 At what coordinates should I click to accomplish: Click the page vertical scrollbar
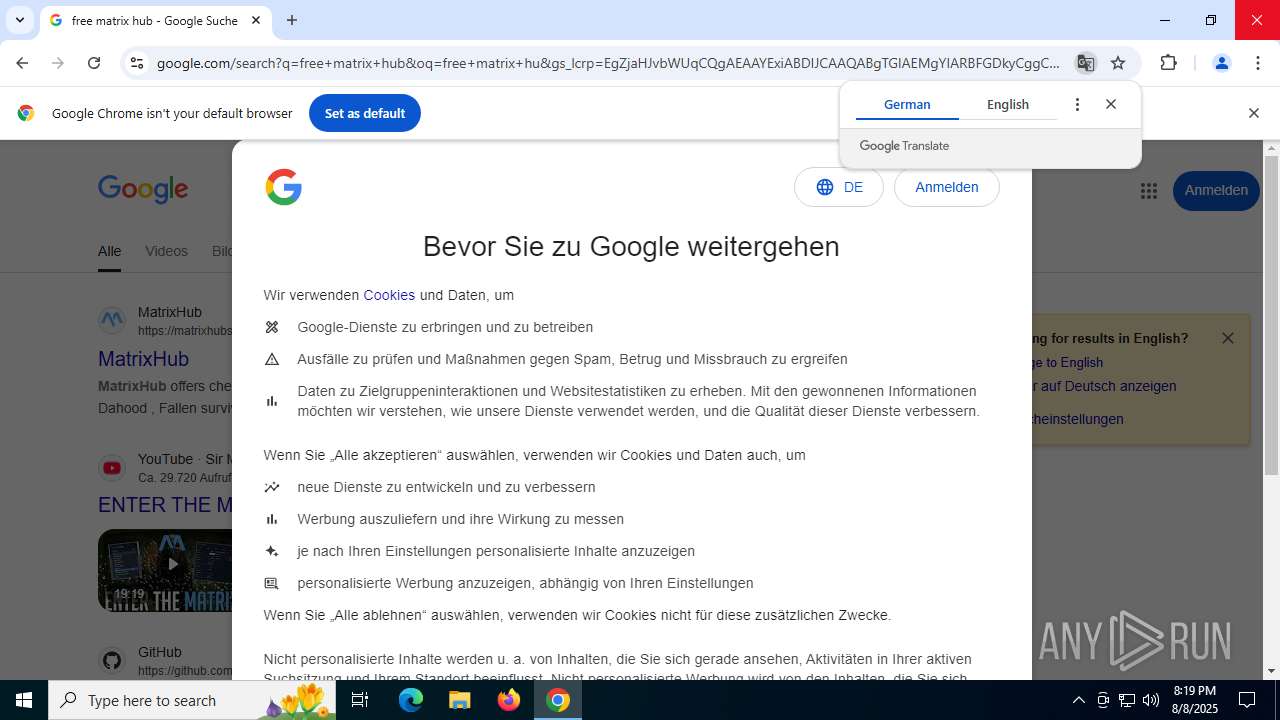click(1271, 315)
